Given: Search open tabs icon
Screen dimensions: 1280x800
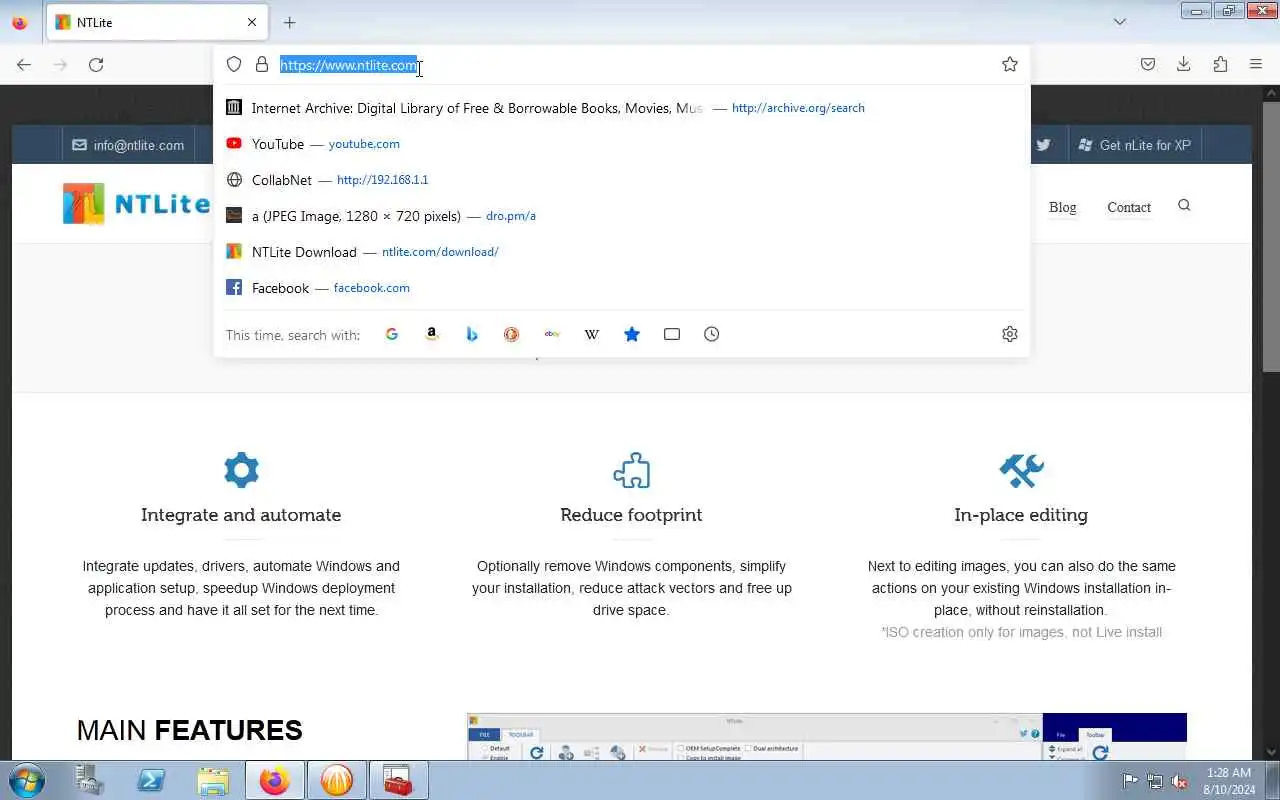Looking at the screenshot, I should click(672, 334).
